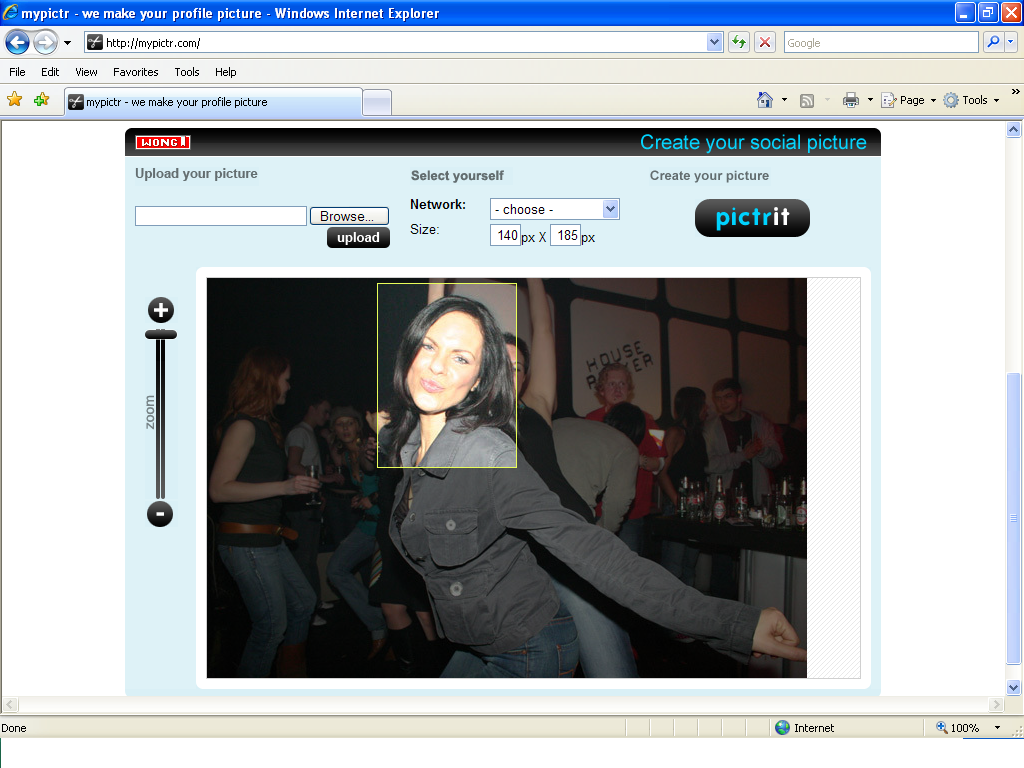Click the pictrit button
1024x768 pixels.
752,218
